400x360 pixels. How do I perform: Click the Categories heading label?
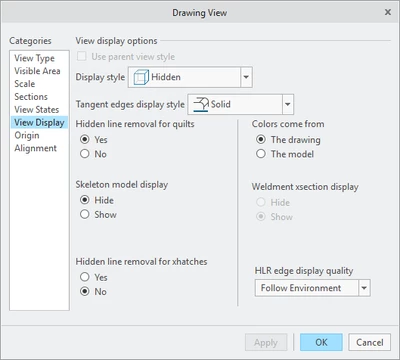30,41
